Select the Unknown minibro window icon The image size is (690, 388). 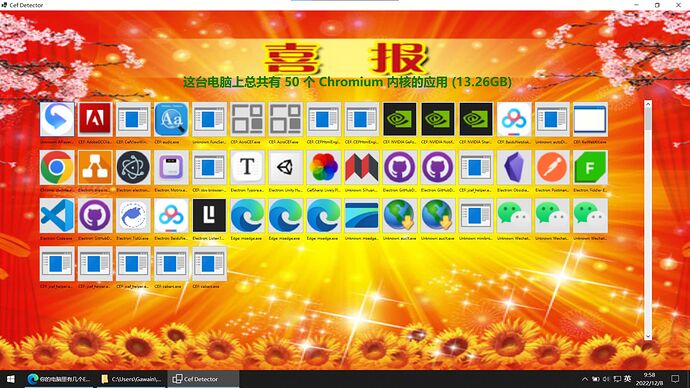click(476, 216)
